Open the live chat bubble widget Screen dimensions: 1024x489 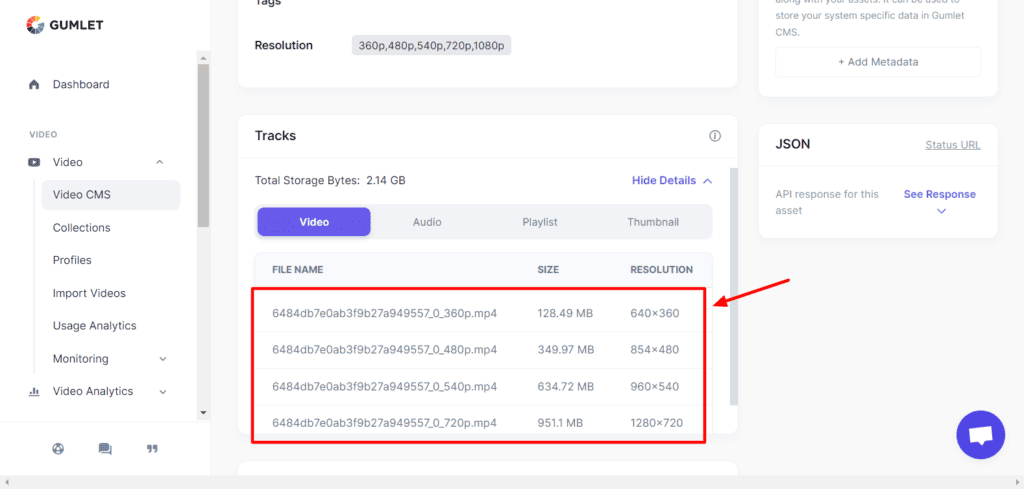click(980, 435)
